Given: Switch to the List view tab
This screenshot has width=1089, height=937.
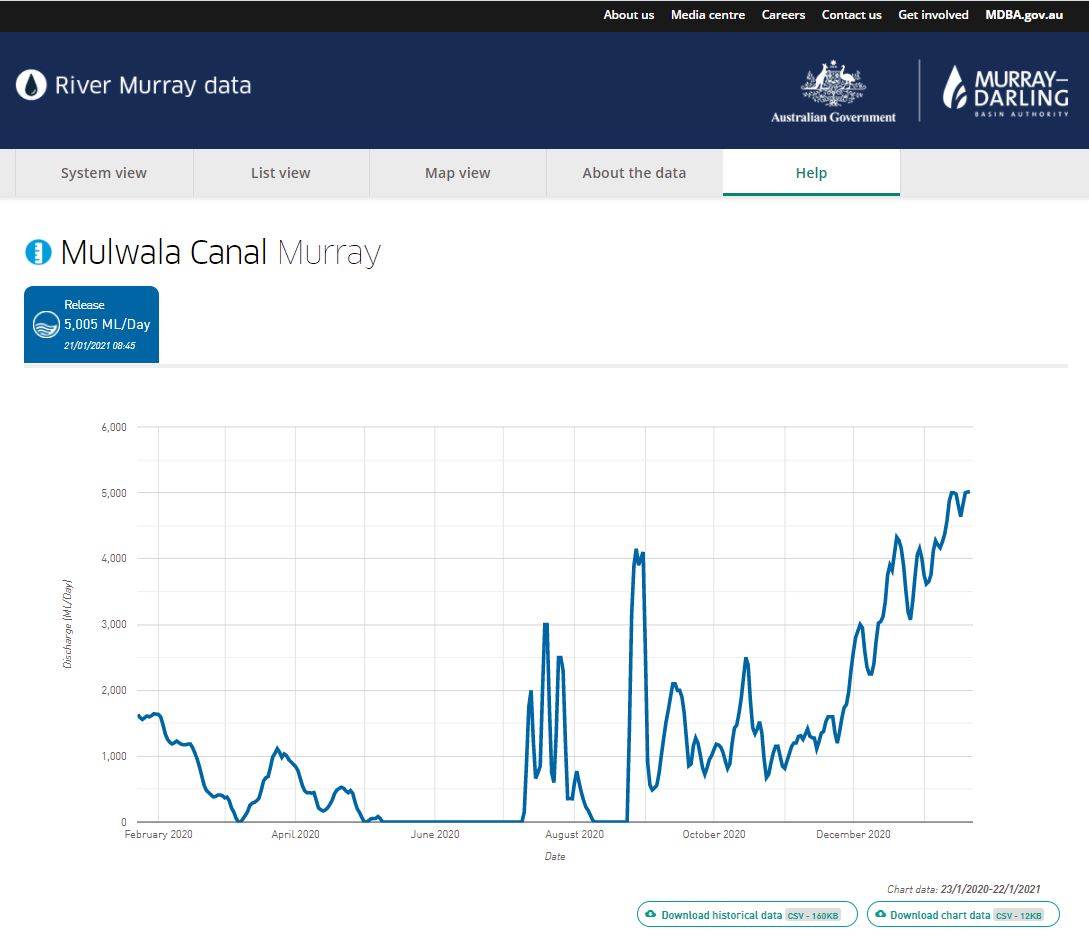Looking at the screenshot, I should (281, 173).
